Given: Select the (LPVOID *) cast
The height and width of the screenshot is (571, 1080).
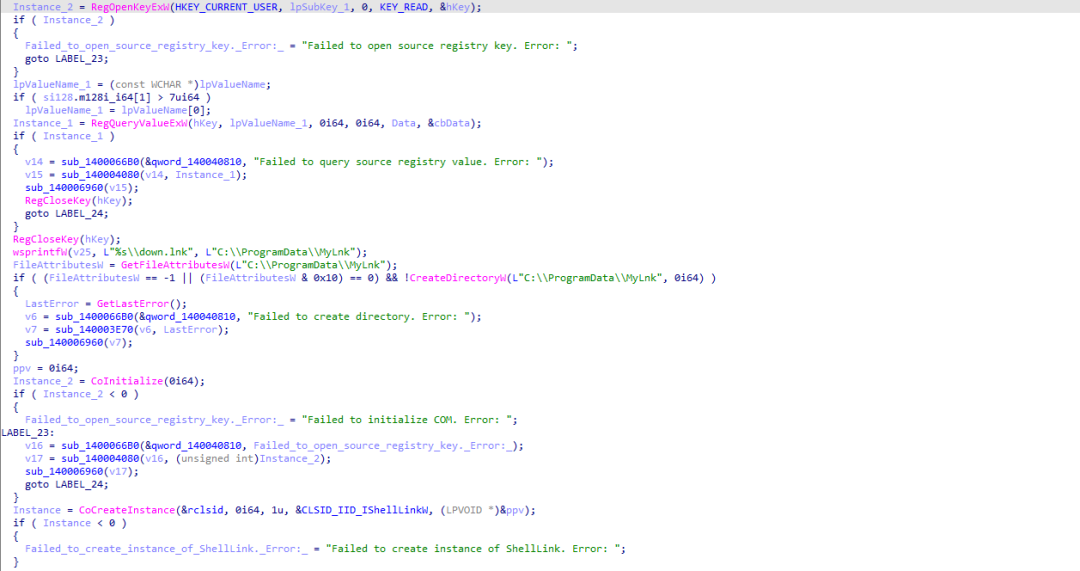Looking at the screenshot, I should coord(470,510).
